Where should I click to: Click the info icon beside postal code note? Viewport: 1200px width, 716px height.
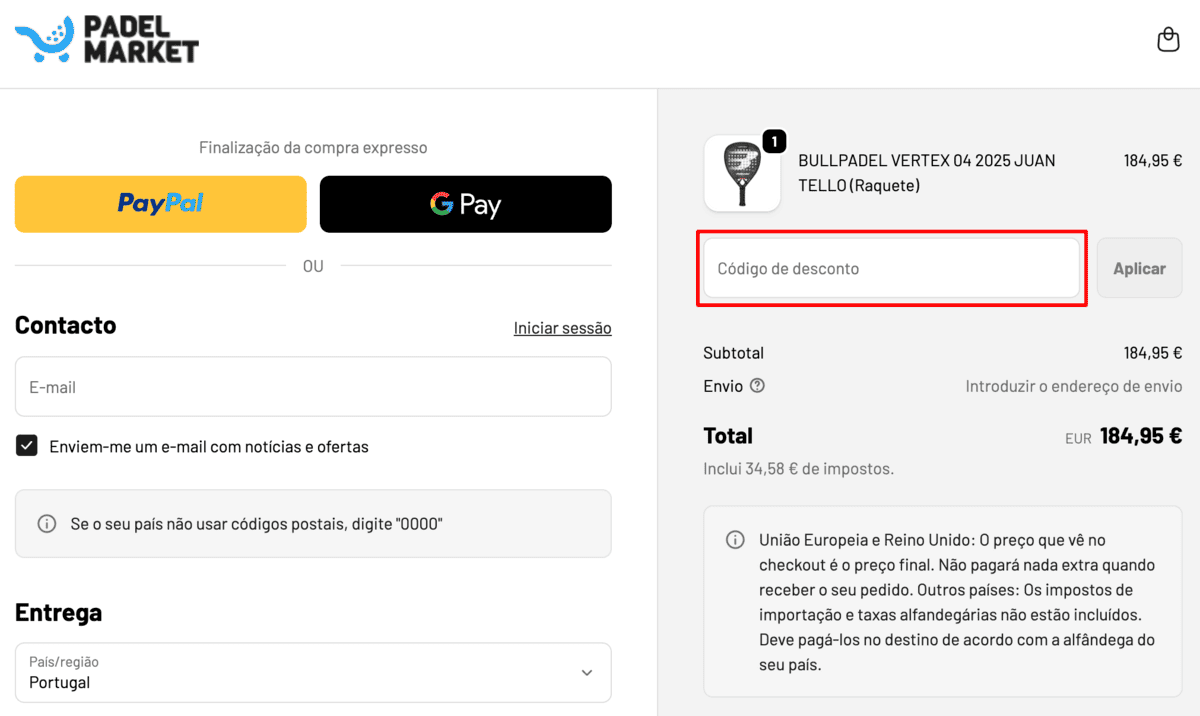(46, 523)
